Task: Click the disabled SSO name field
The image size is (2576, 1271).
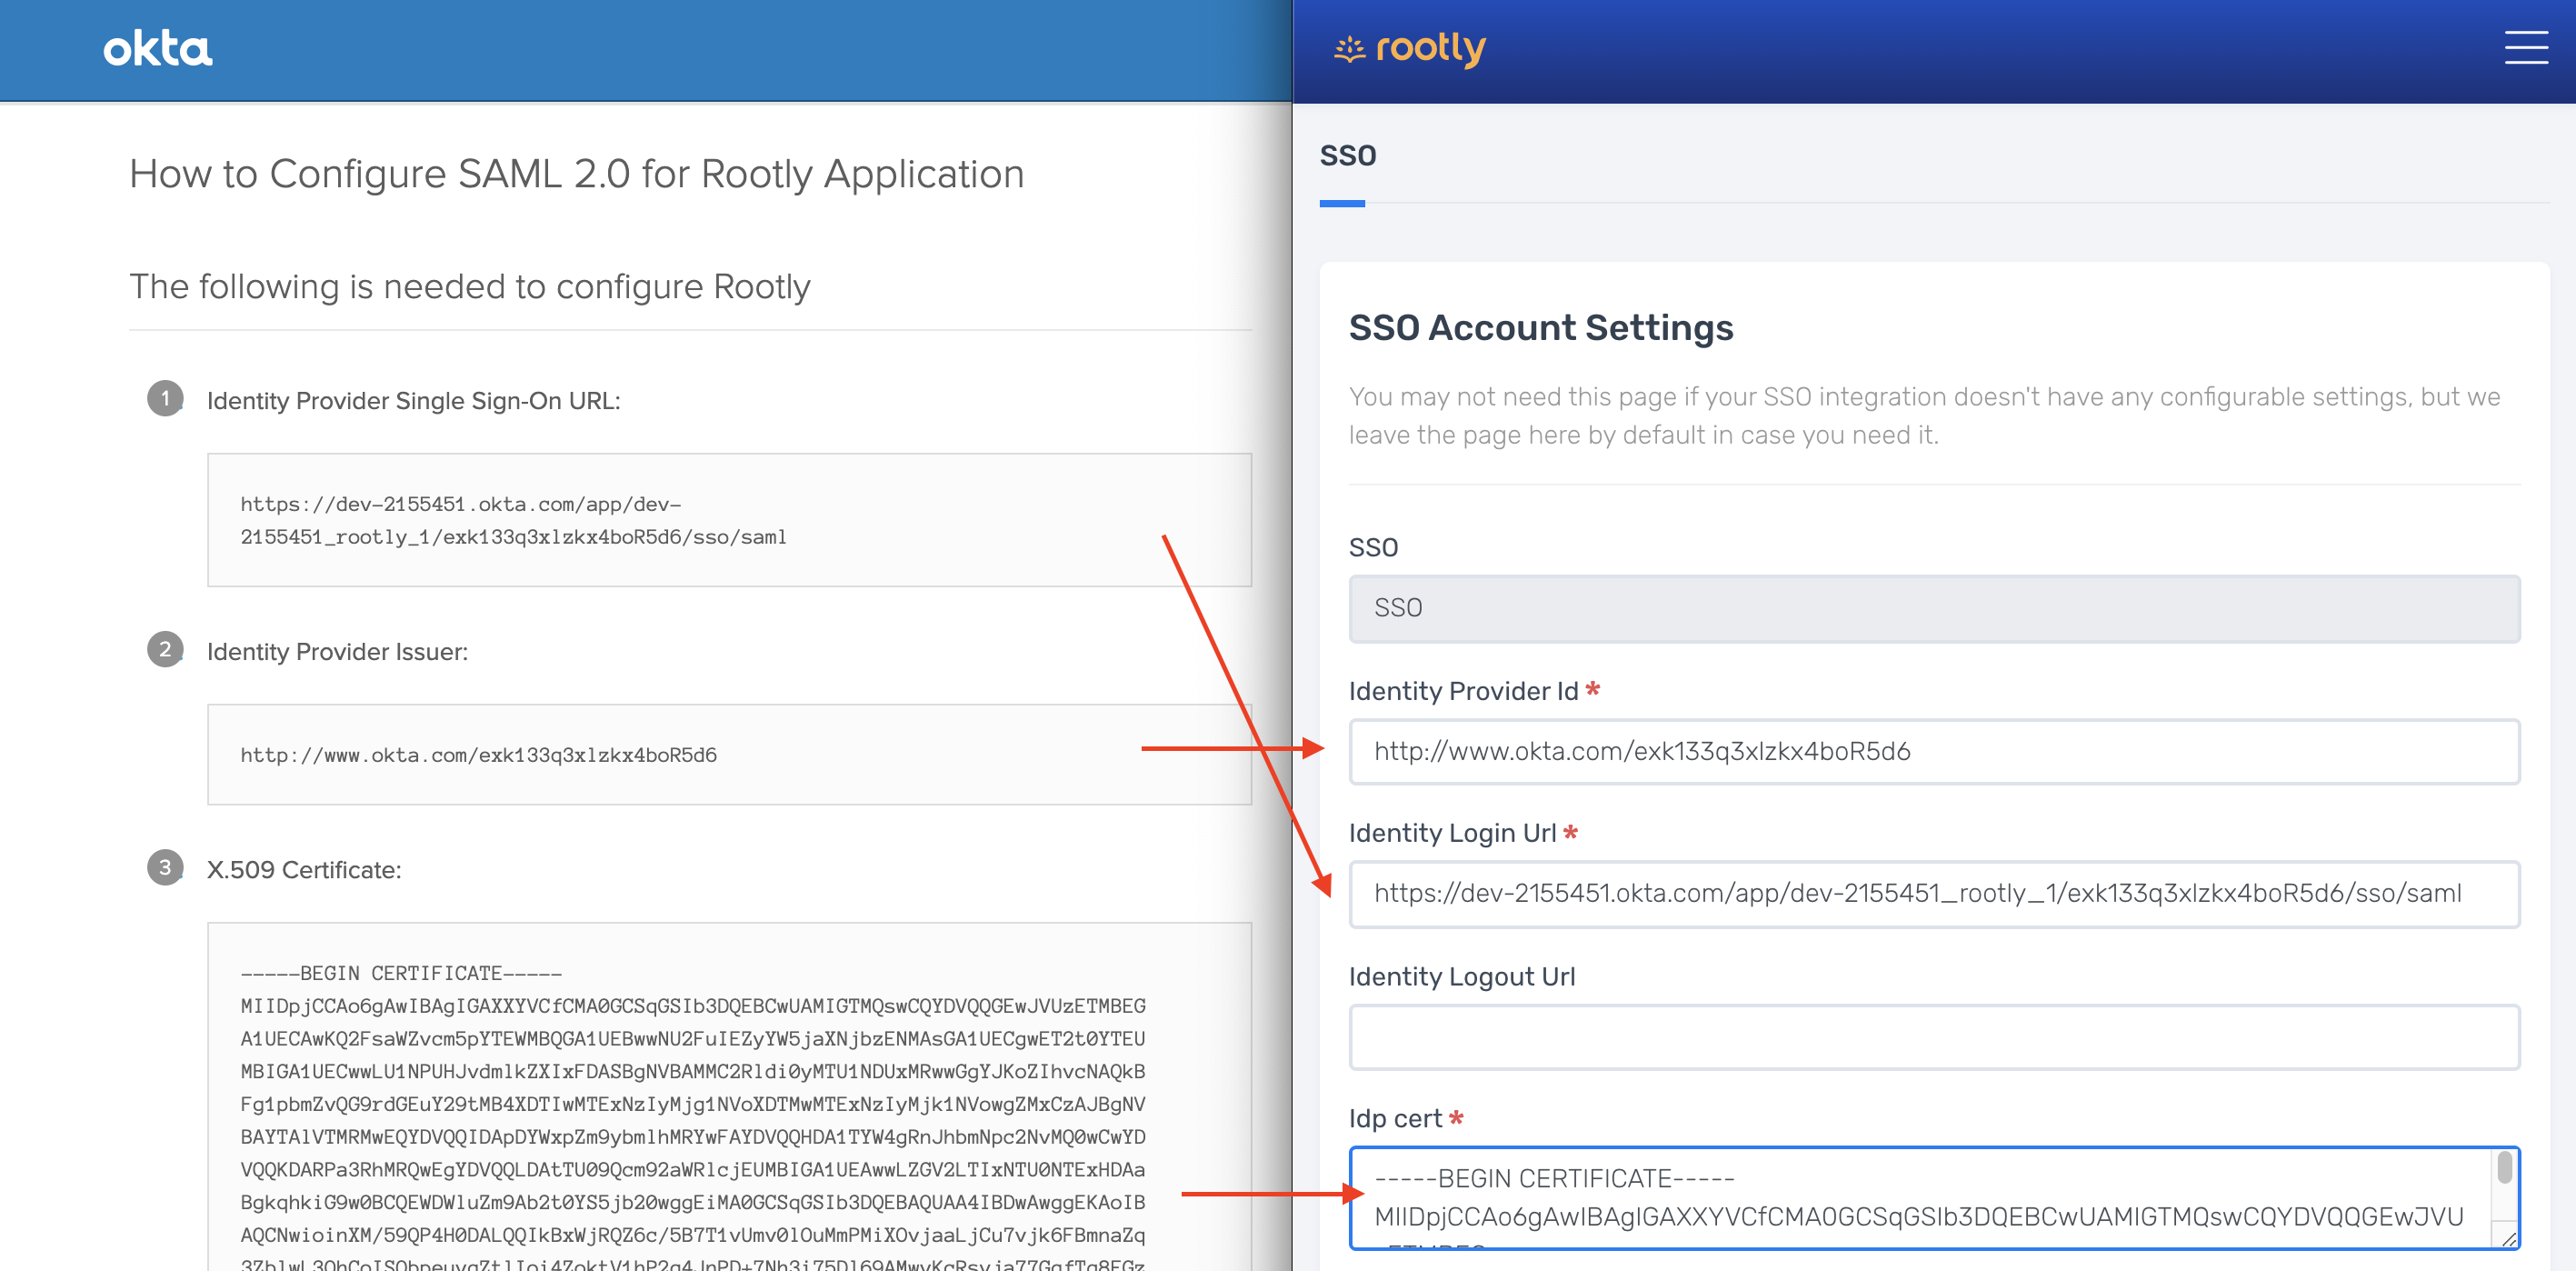Action: pyautogui.click(x=1933, y=609)
